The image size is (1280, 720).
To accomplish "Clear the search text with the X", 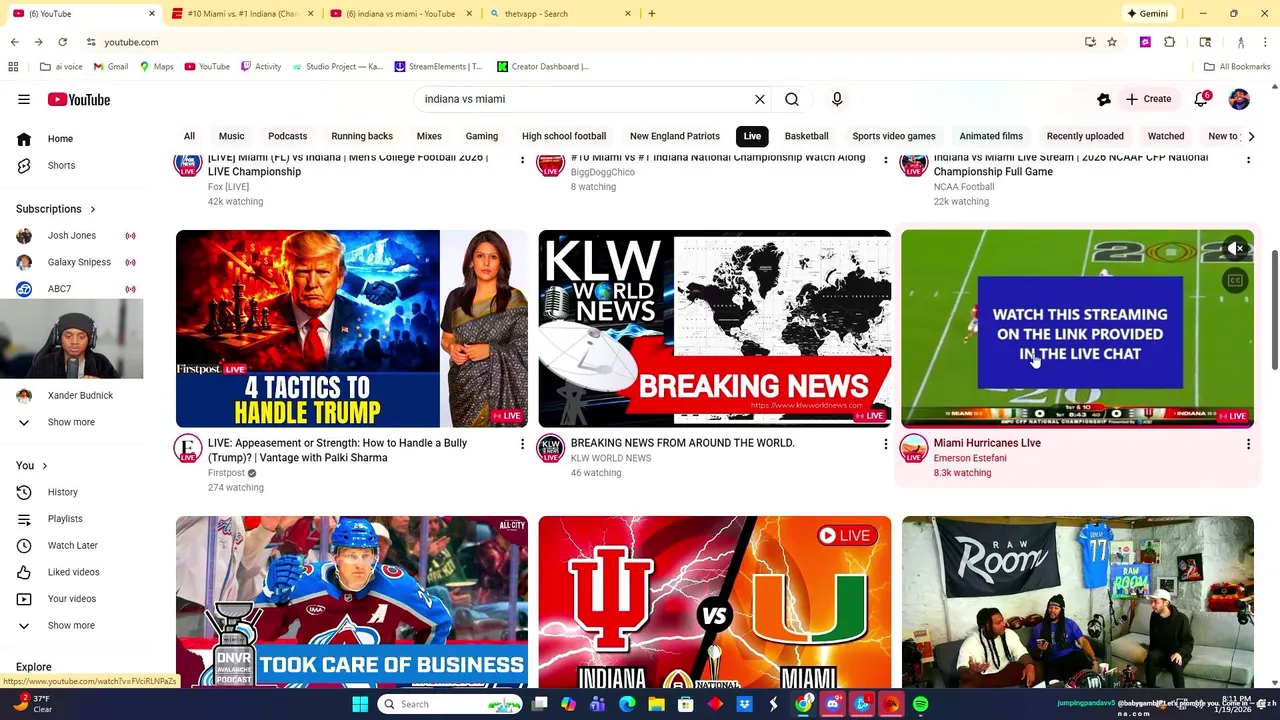I will tap(760, 99).
